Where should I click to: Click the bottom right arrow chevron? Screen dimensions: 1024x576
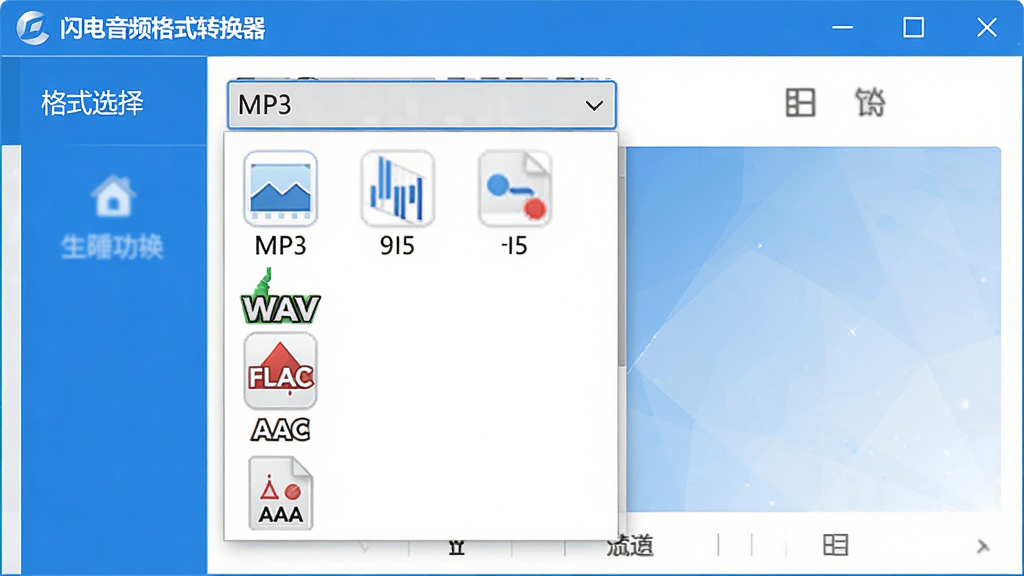tap(982, 546)
